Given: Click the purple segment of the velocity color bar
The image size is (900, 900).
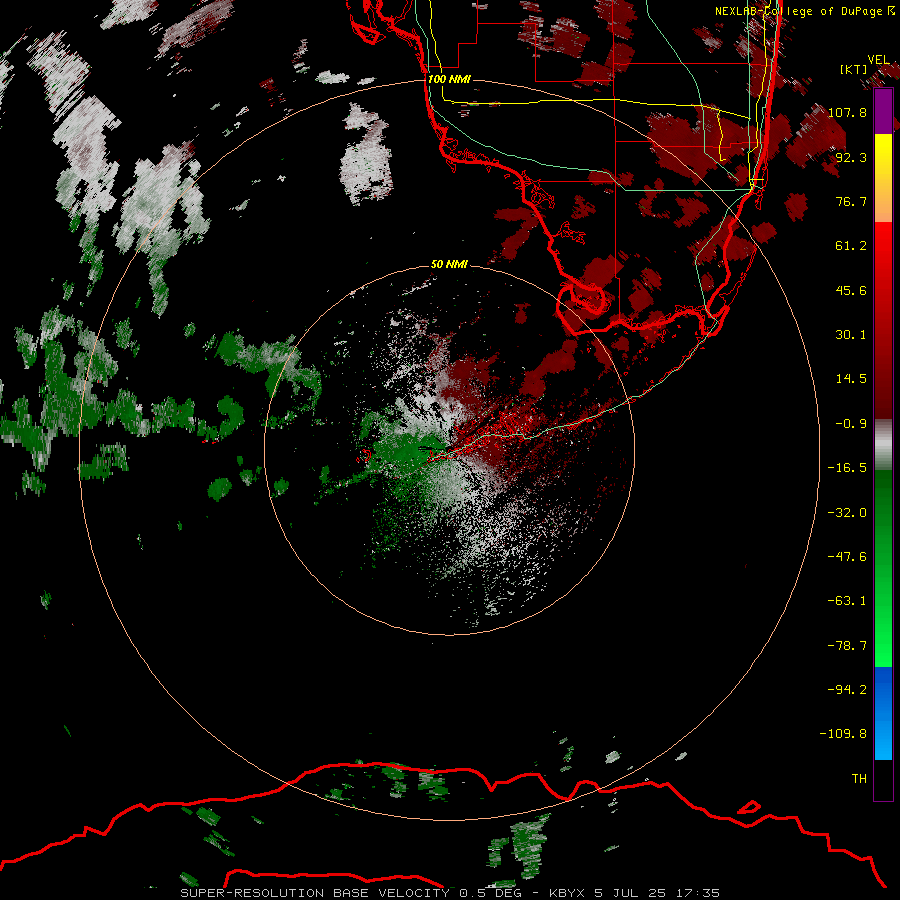Looking at the screenshot, I should click(883, 111).
